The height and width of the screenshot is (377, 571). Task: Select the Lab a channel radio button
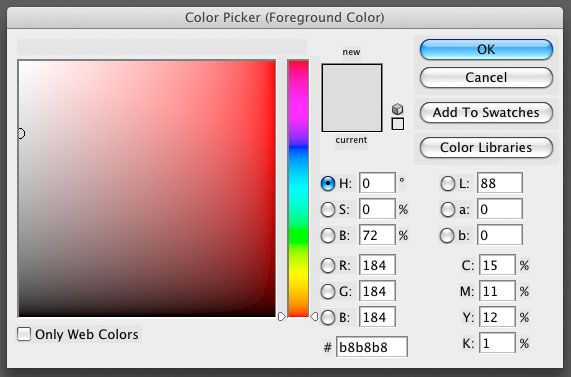448,209
